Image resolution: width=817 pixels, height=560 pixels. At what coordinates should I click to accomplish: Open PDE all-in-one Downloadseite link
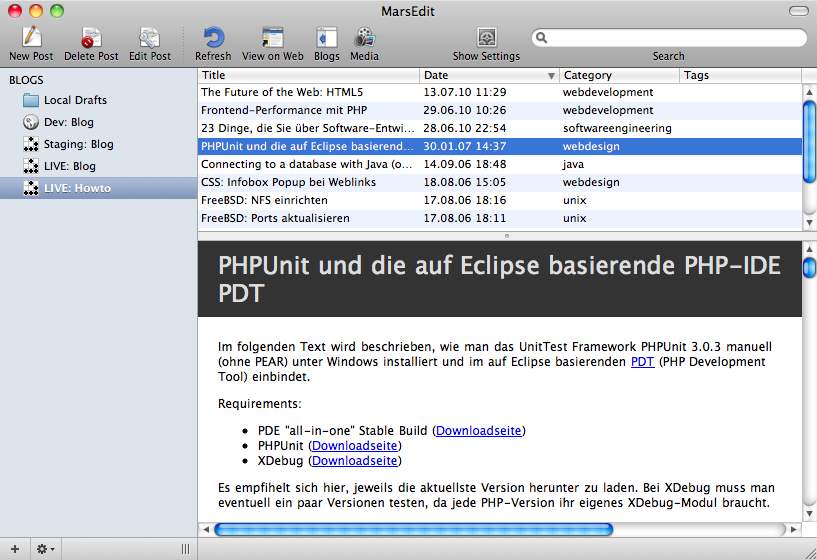coord(478,431)
